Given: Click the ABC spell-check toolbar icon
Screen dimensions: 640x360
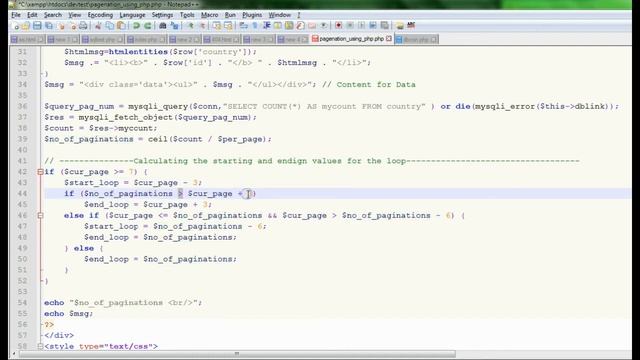Looking at the screenshot, I should click(411, 26).
